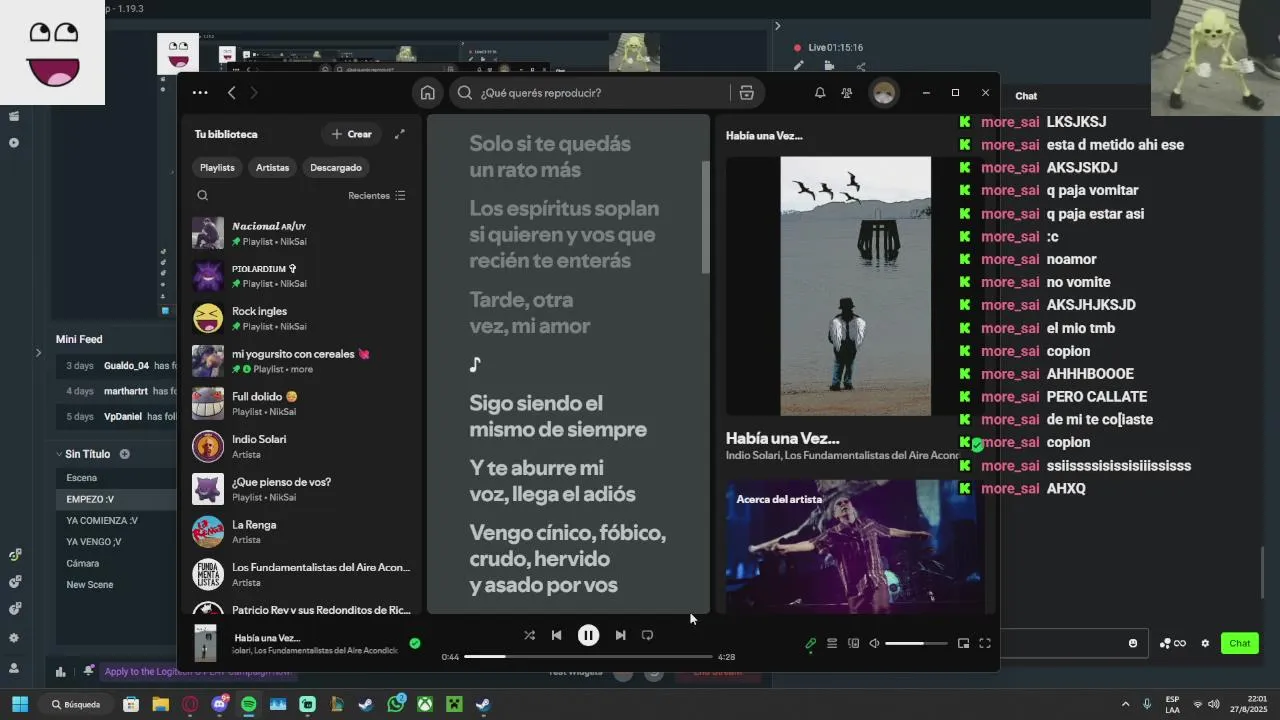1280x720 pixels.
Task: Open the Friend Activity icon
Action: [847, 93]
